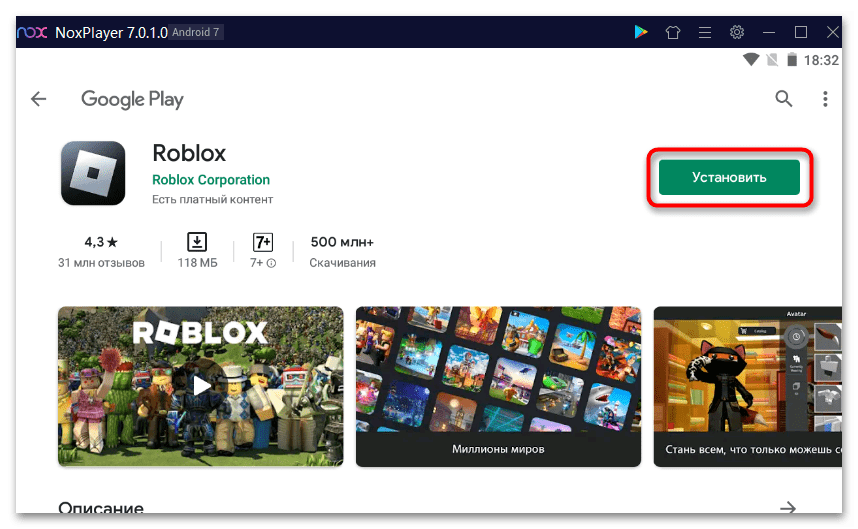
Task: Click the battery status icon
Action: [793, 60]
